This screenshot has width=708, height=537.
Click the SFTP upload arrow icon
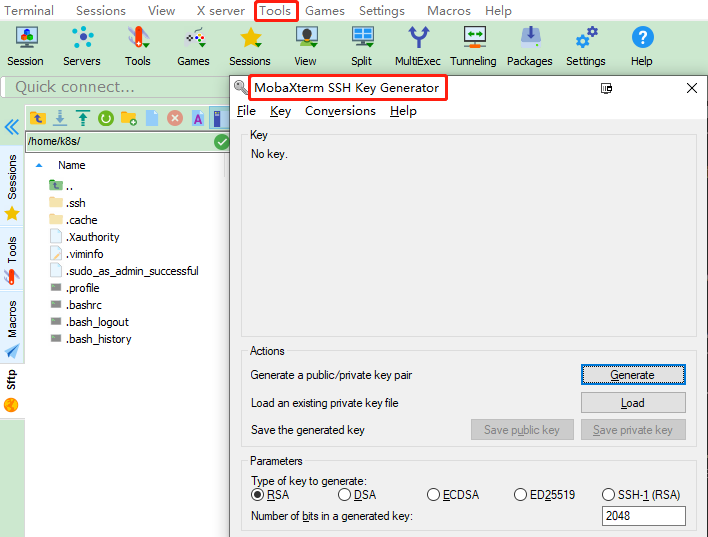pyautogui.click(x=83, y=118)
